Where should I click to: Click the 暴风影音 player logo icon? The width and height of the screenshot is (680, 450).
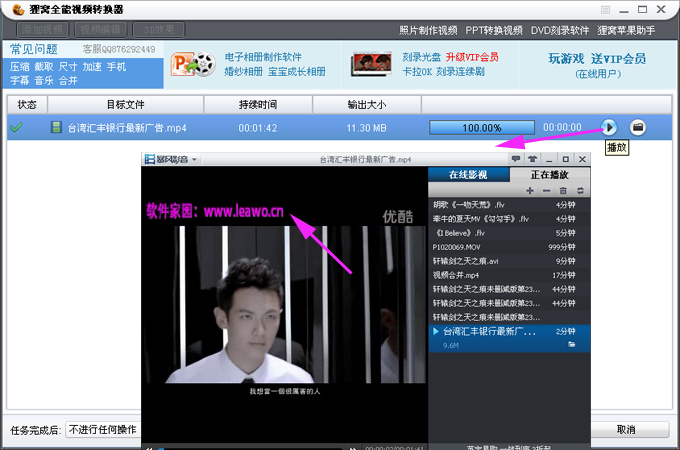(x=150, y=159)
